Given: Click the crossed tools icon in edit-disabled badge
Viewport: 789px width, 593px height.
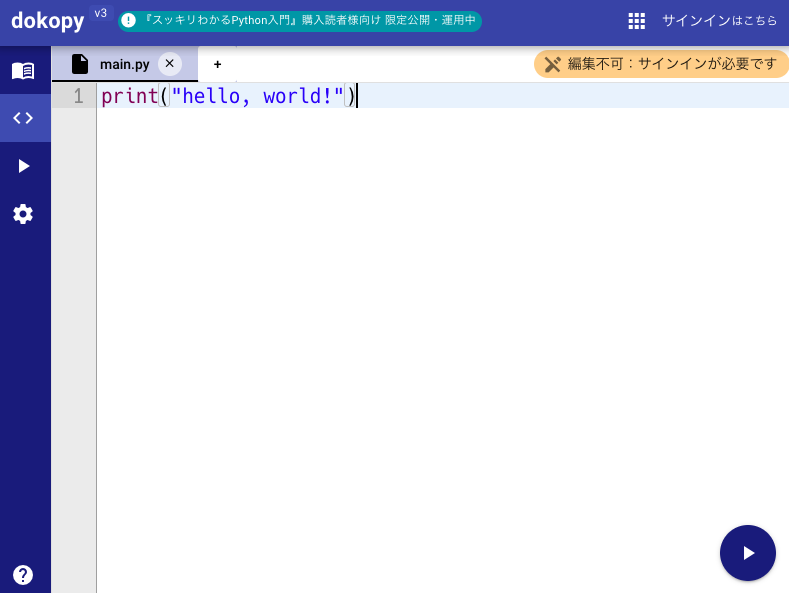Looking at the screenshot, I should tap(553, 64).
